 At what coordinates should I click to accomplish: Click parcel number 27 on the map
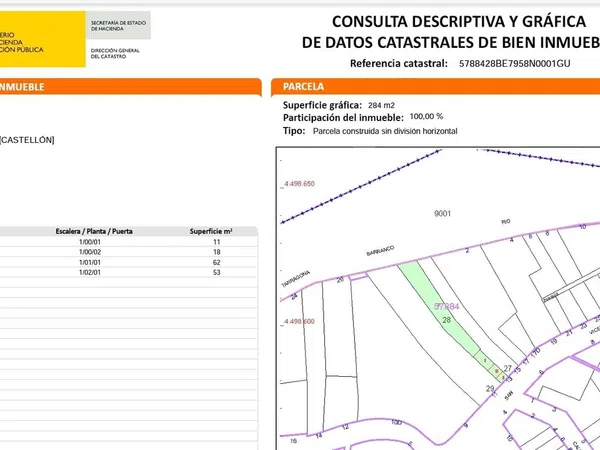pyautogui.click(x=507, y=368)
